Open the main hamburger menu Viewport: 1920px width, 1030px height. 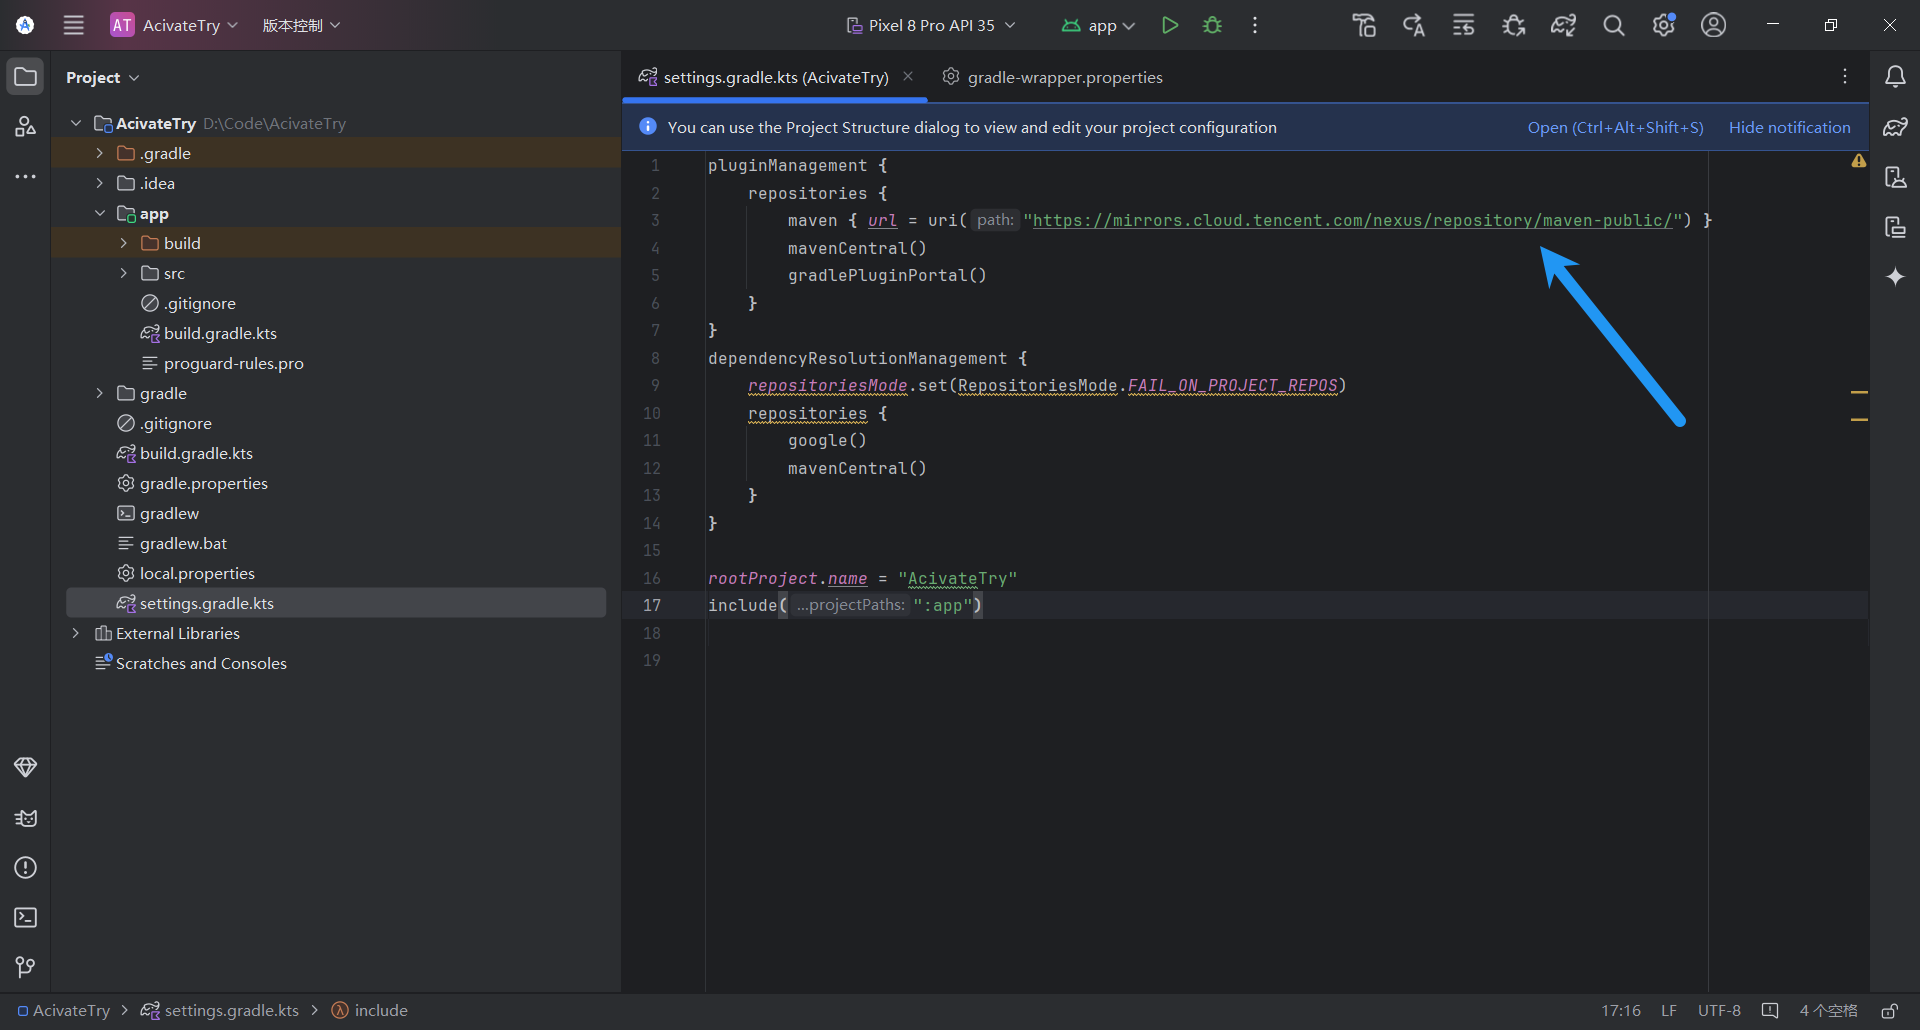74,25
